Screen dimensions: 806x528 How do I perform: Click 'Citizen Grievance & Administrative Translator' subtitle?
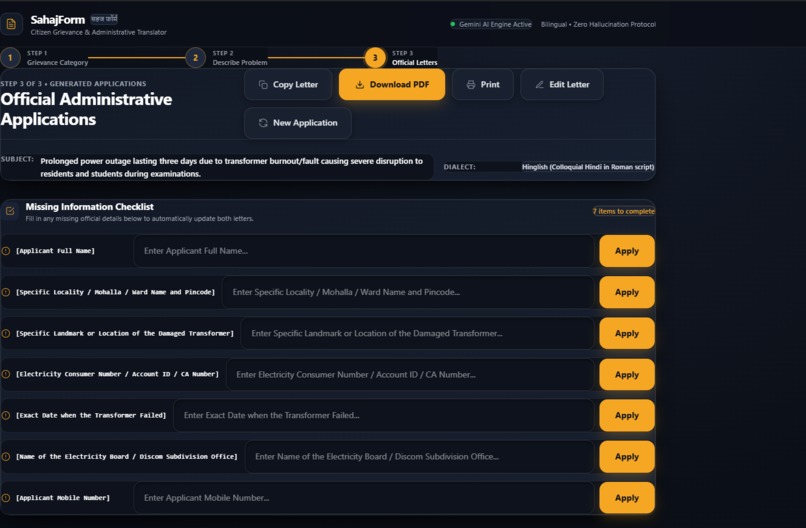(x=98, y=32)
